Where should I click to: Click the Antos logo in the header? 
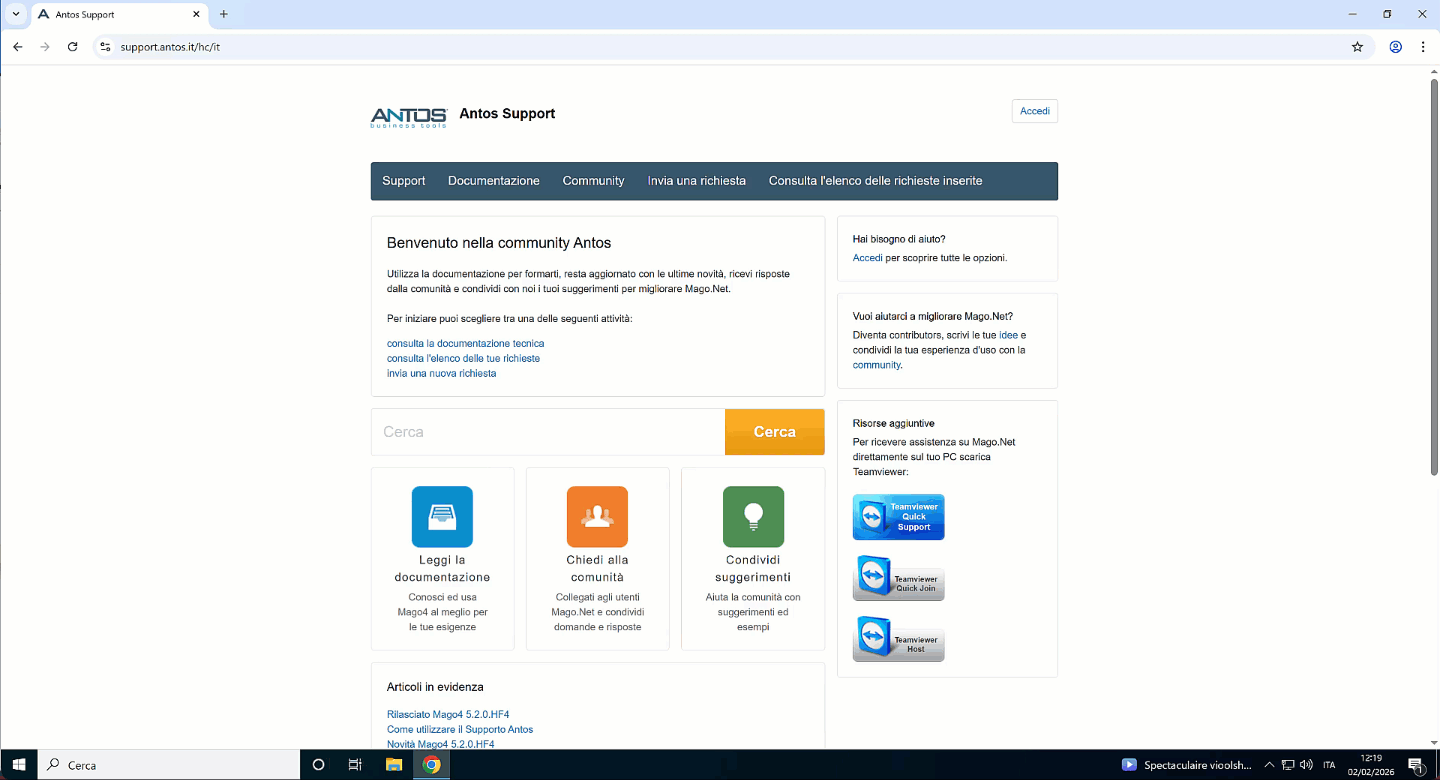click(408, 117)
